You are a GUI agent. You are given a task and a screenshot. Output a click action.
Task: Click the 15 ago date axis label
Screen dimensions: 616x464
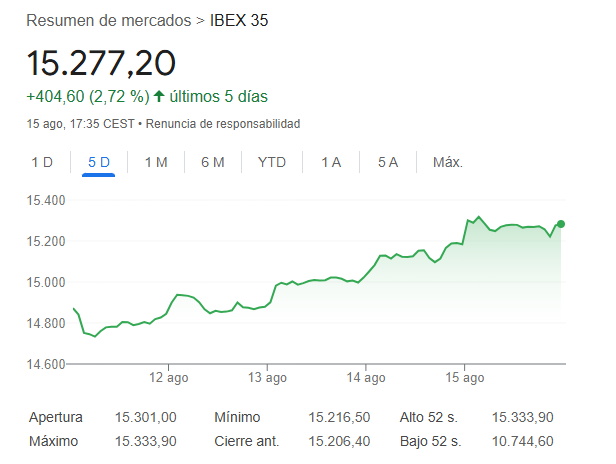[x=465, y=378]
